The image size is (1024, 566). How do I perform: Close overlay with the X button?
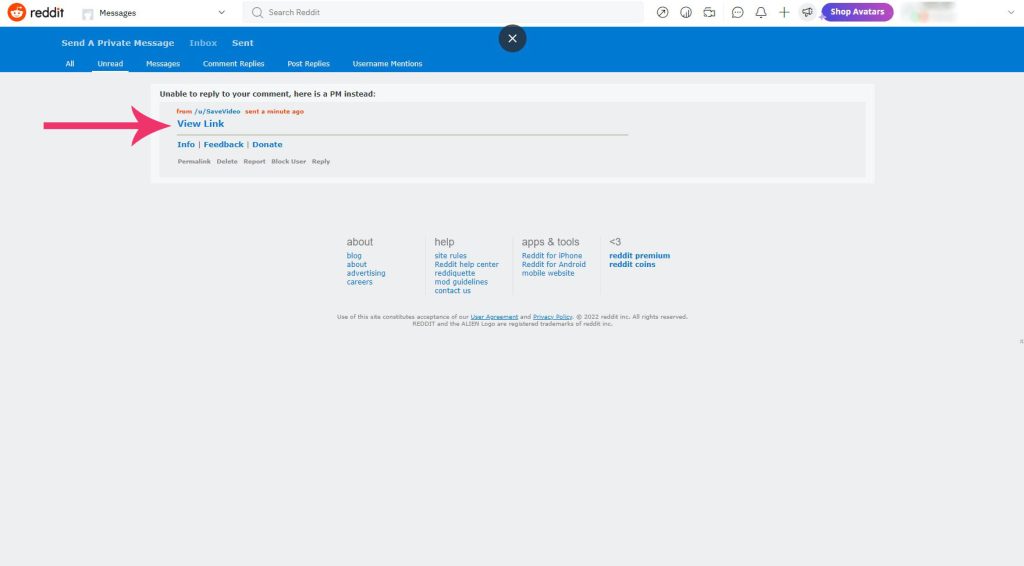(x=512, y=39)
